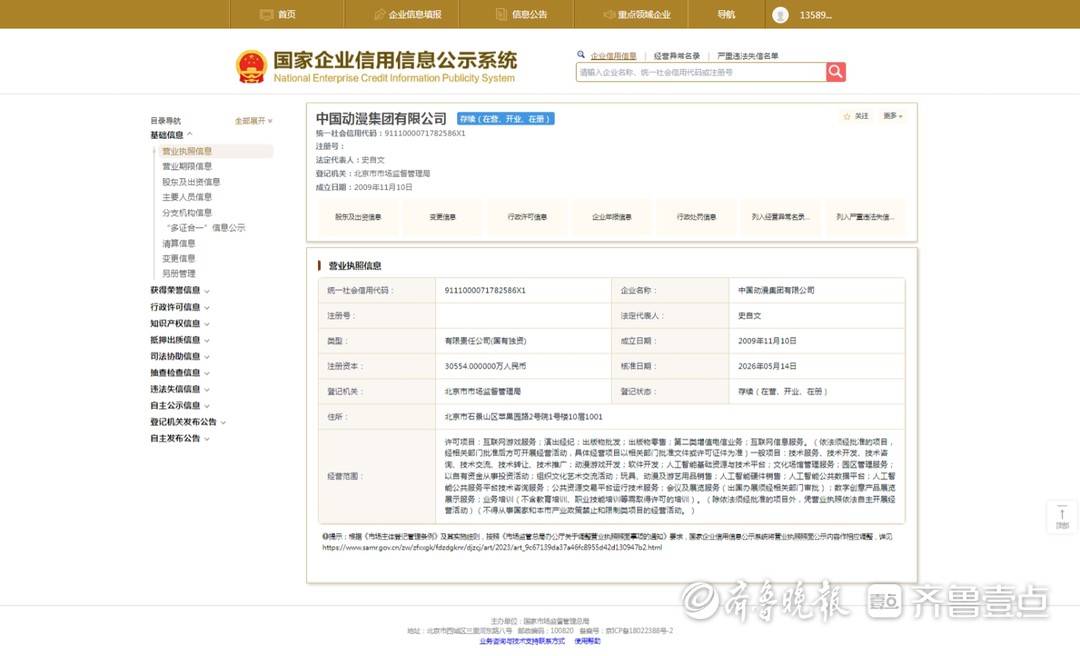Open the 使用帮助 footer link
This screenshot has width=1080, height=656.
pyautogui.click(x=587, y=641)
